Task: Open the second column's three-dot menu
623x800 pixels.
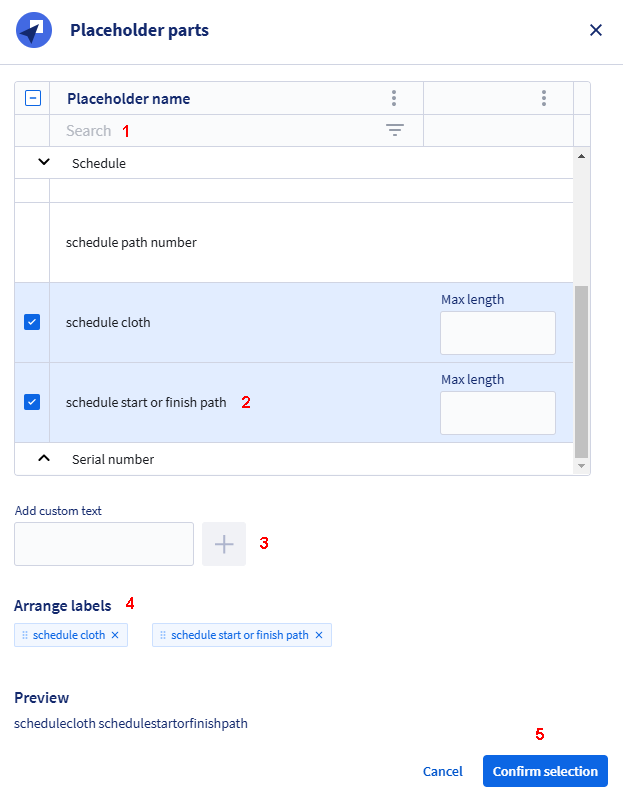Action: click(x=544, y=98)
